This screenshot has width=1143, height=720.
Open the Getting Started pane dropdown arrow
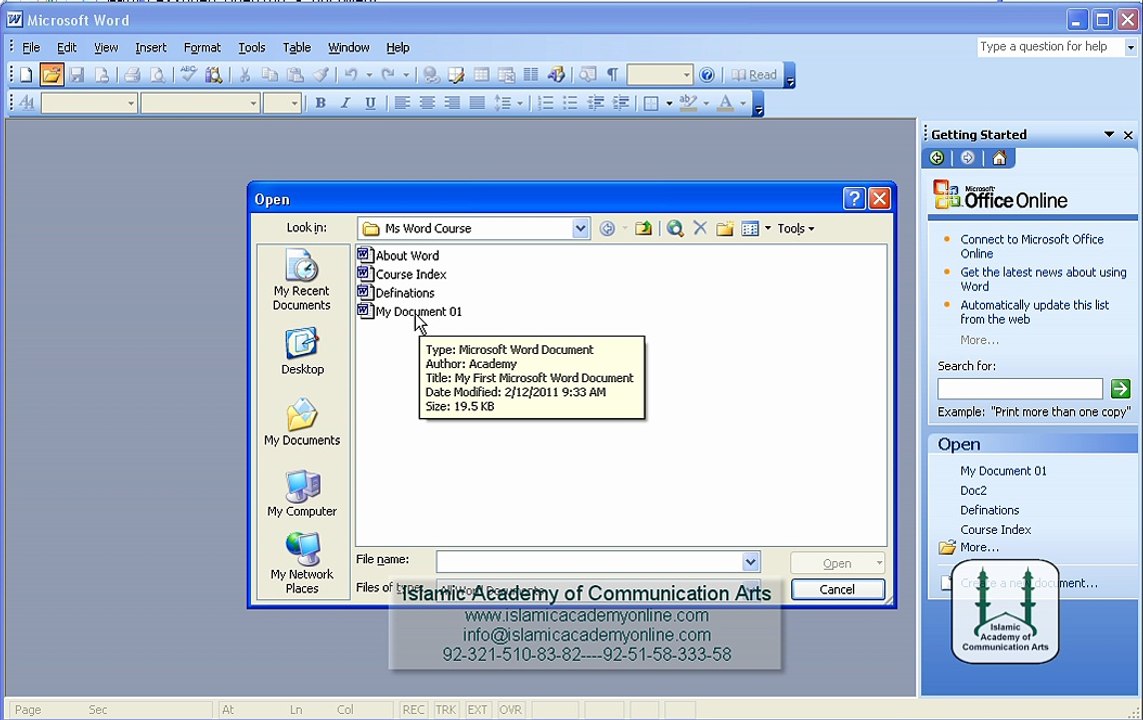coord(1109,135)
